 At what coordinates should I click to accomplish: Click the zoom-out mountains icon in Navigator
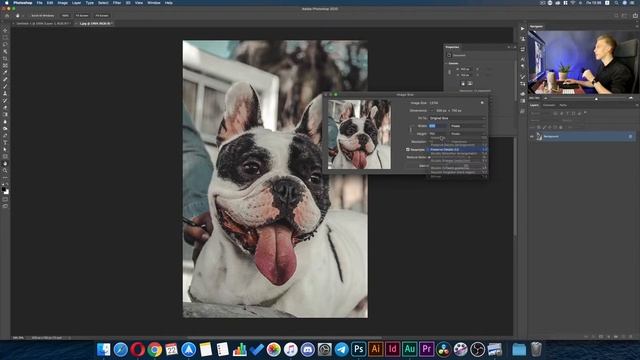(546, 98)
